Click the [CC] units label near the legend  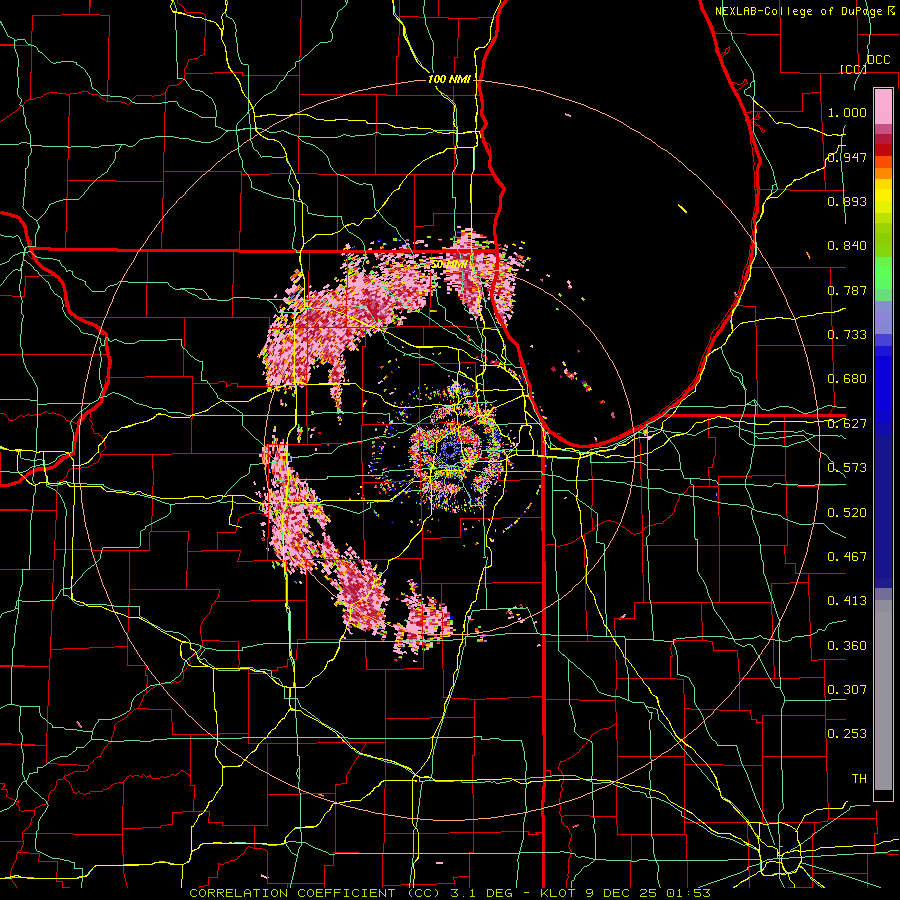[x=853, y=69]
